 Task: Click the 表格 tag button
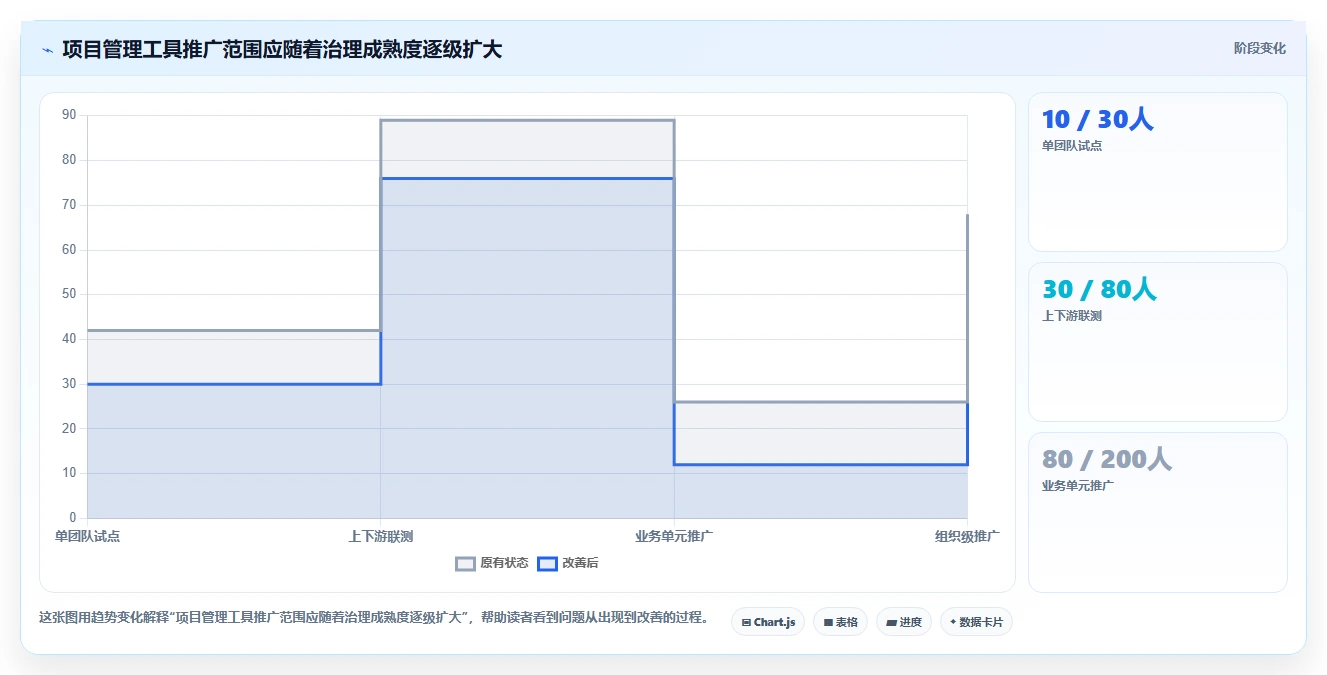point(840,622)
